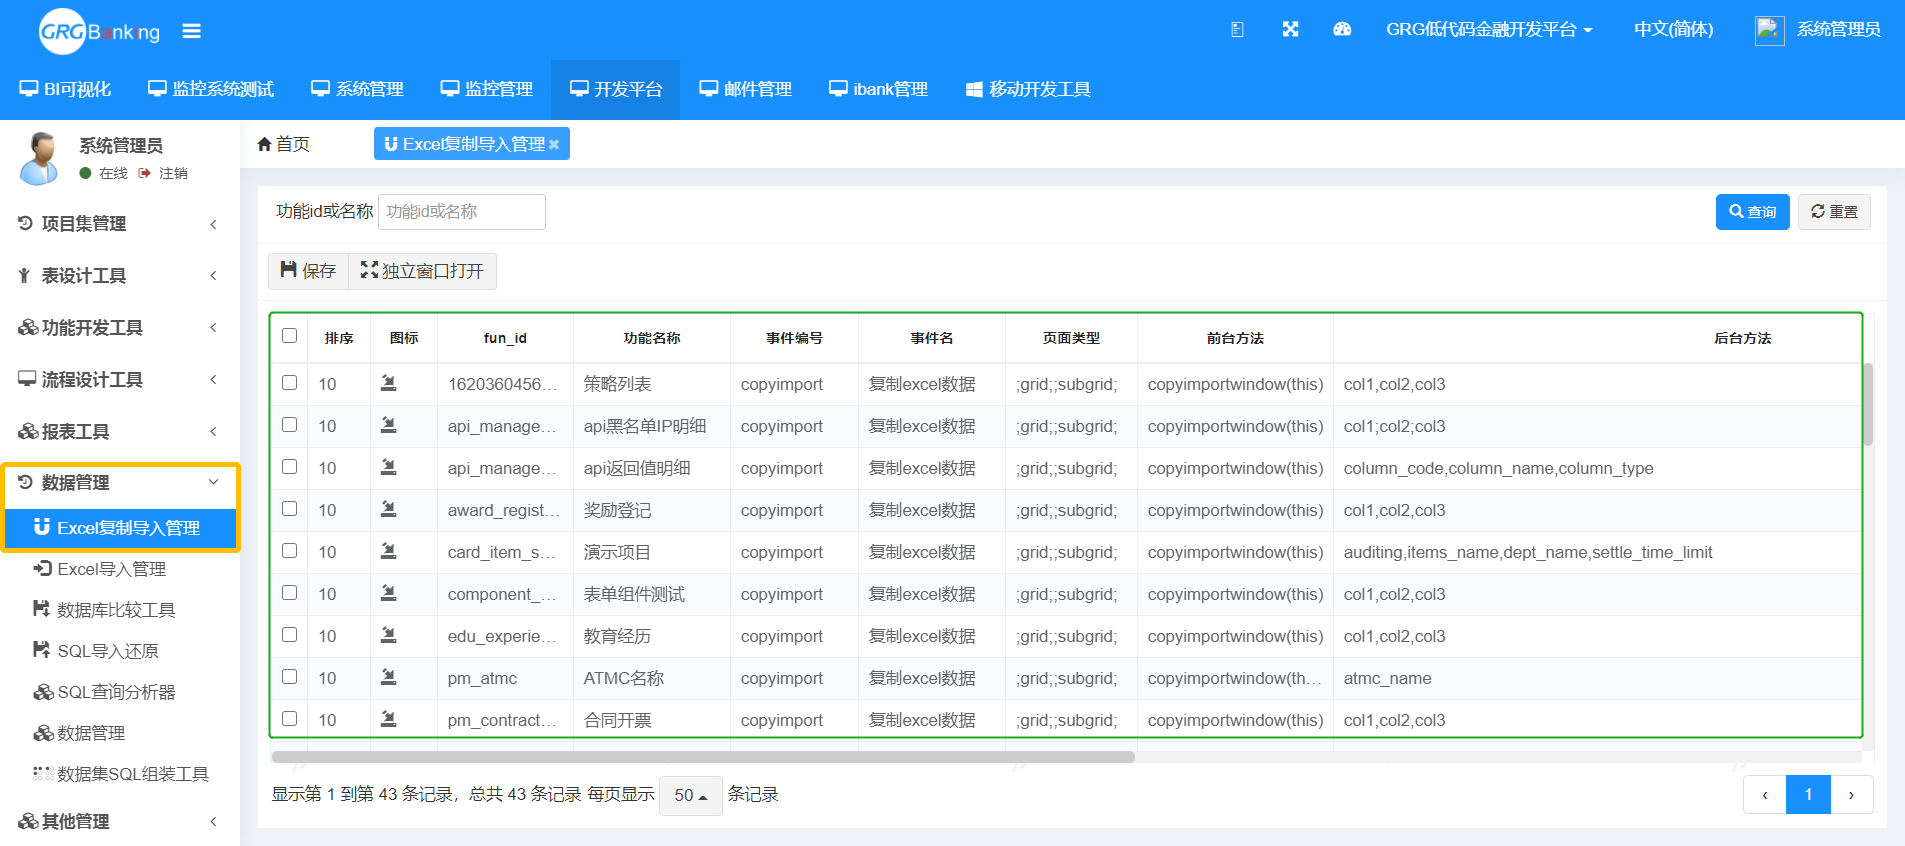Click icon in the api返回值明细 row
The height and width of the screenshot is (846, 1905).
(389, 467)
